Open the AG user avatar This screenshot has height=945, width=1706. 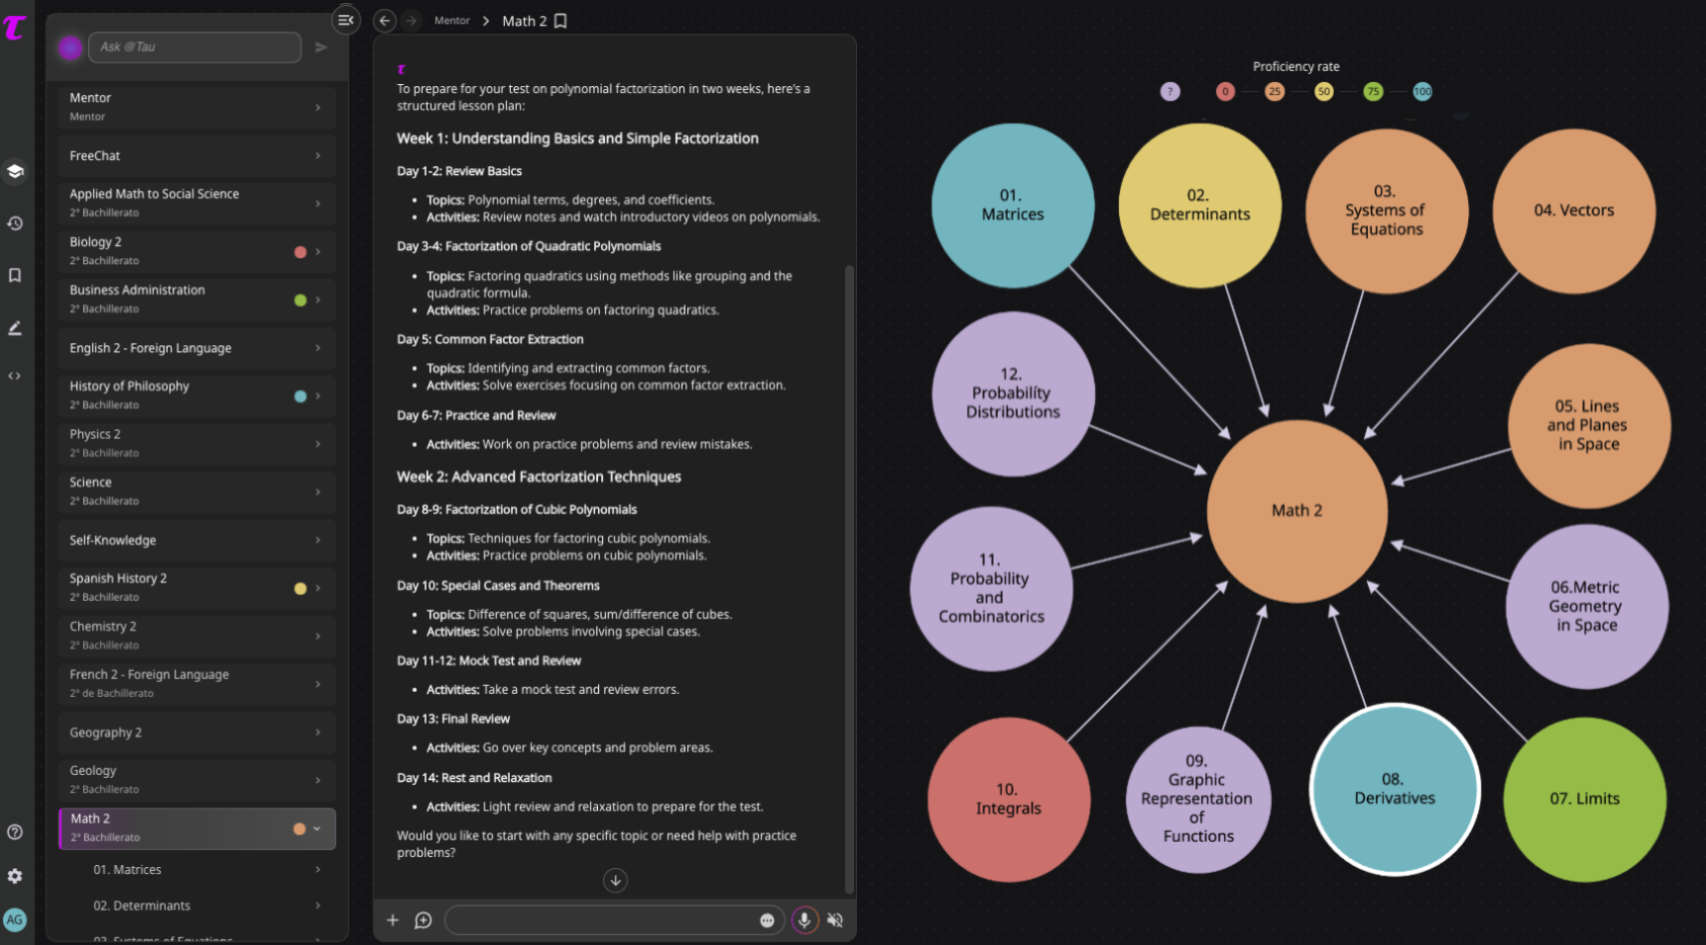pyautogui.click(x=15, y=920)
